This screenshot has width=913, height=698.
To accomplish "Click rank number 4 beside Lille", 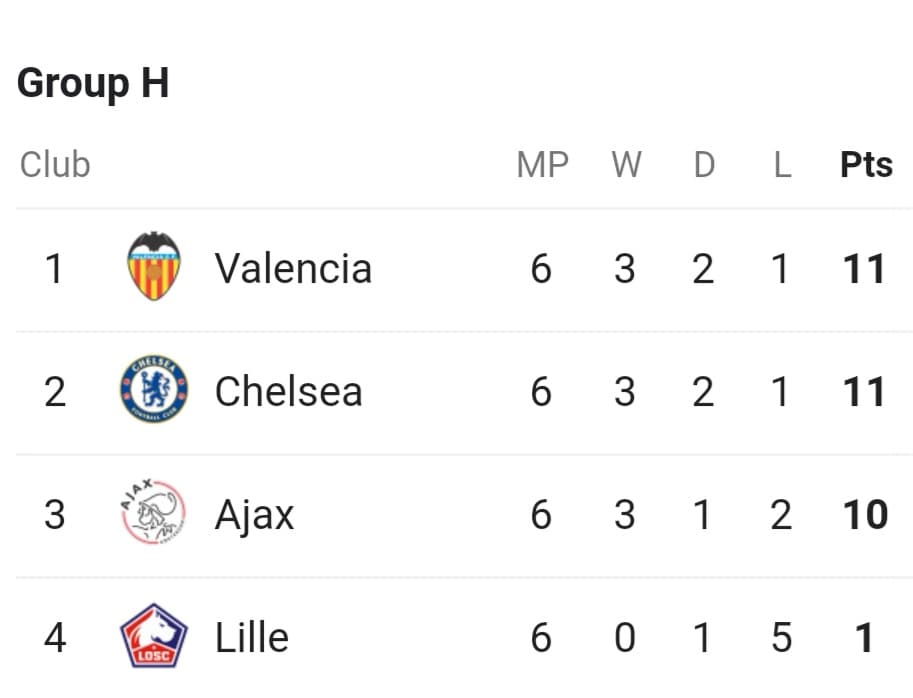I will tap(55, 637).
